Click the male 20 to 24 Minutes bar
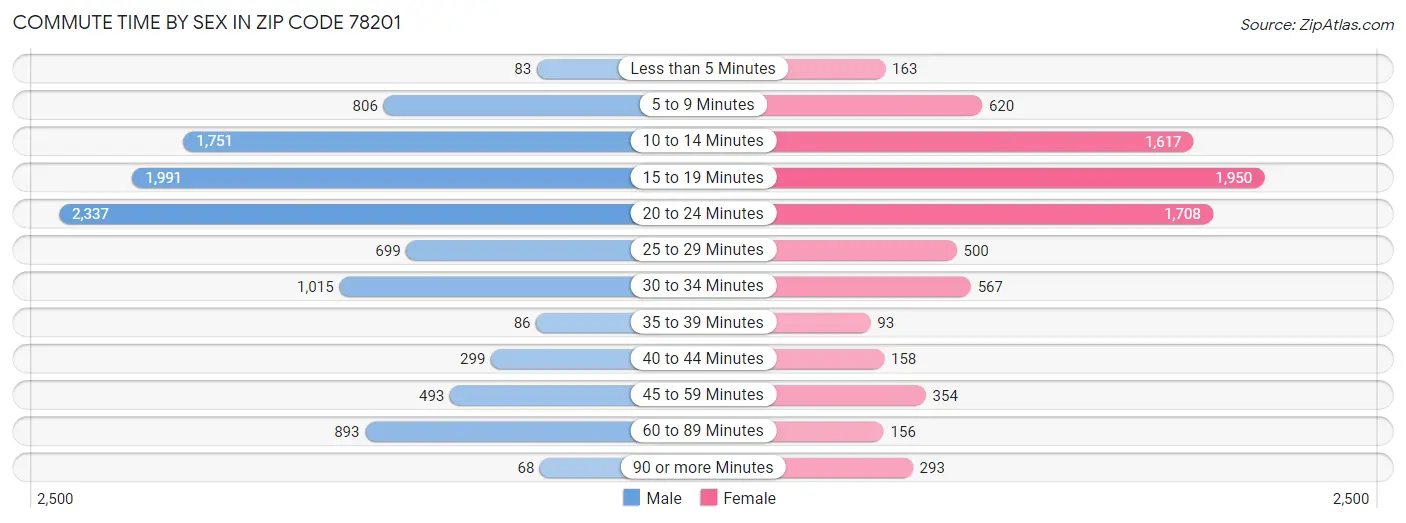Image resolution: width=1406 pixels, height=523 pixels. 345,214
